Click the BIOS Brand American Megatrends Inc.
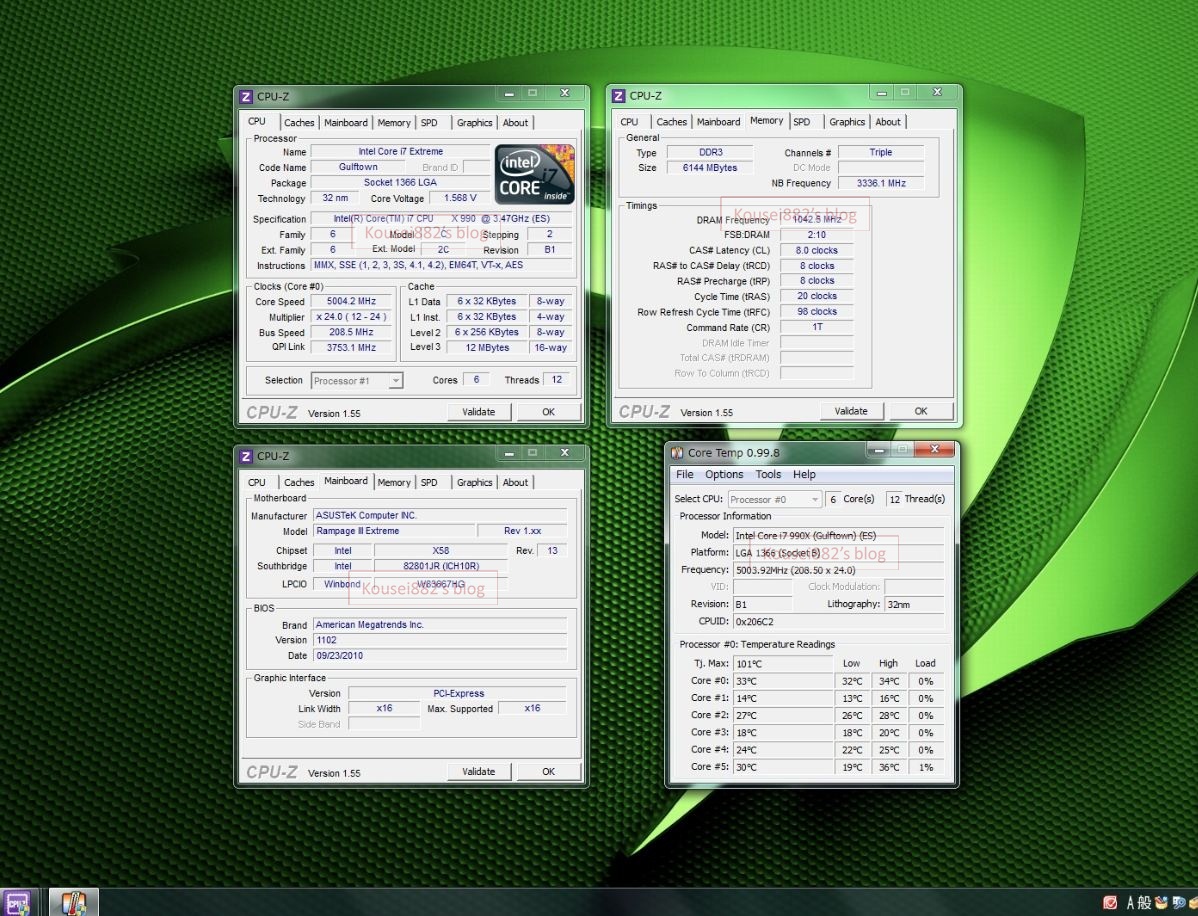Image resolution: width=1198 pixels, height=916 pixels. pos(440,624)
